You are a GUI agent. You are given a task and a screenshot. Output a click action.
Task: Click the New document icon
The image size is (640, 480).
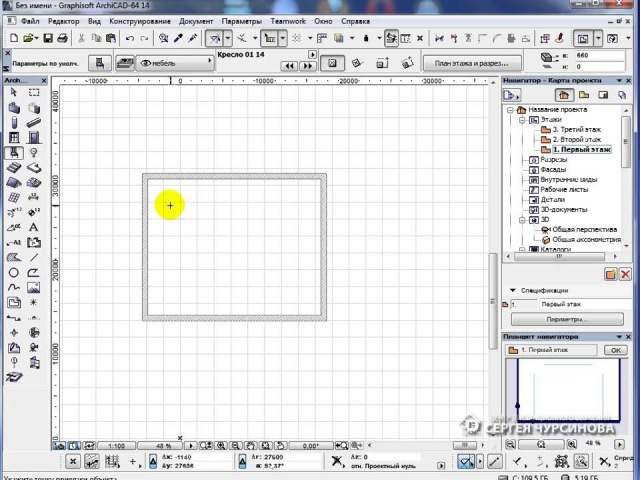(x=14, y=38)
